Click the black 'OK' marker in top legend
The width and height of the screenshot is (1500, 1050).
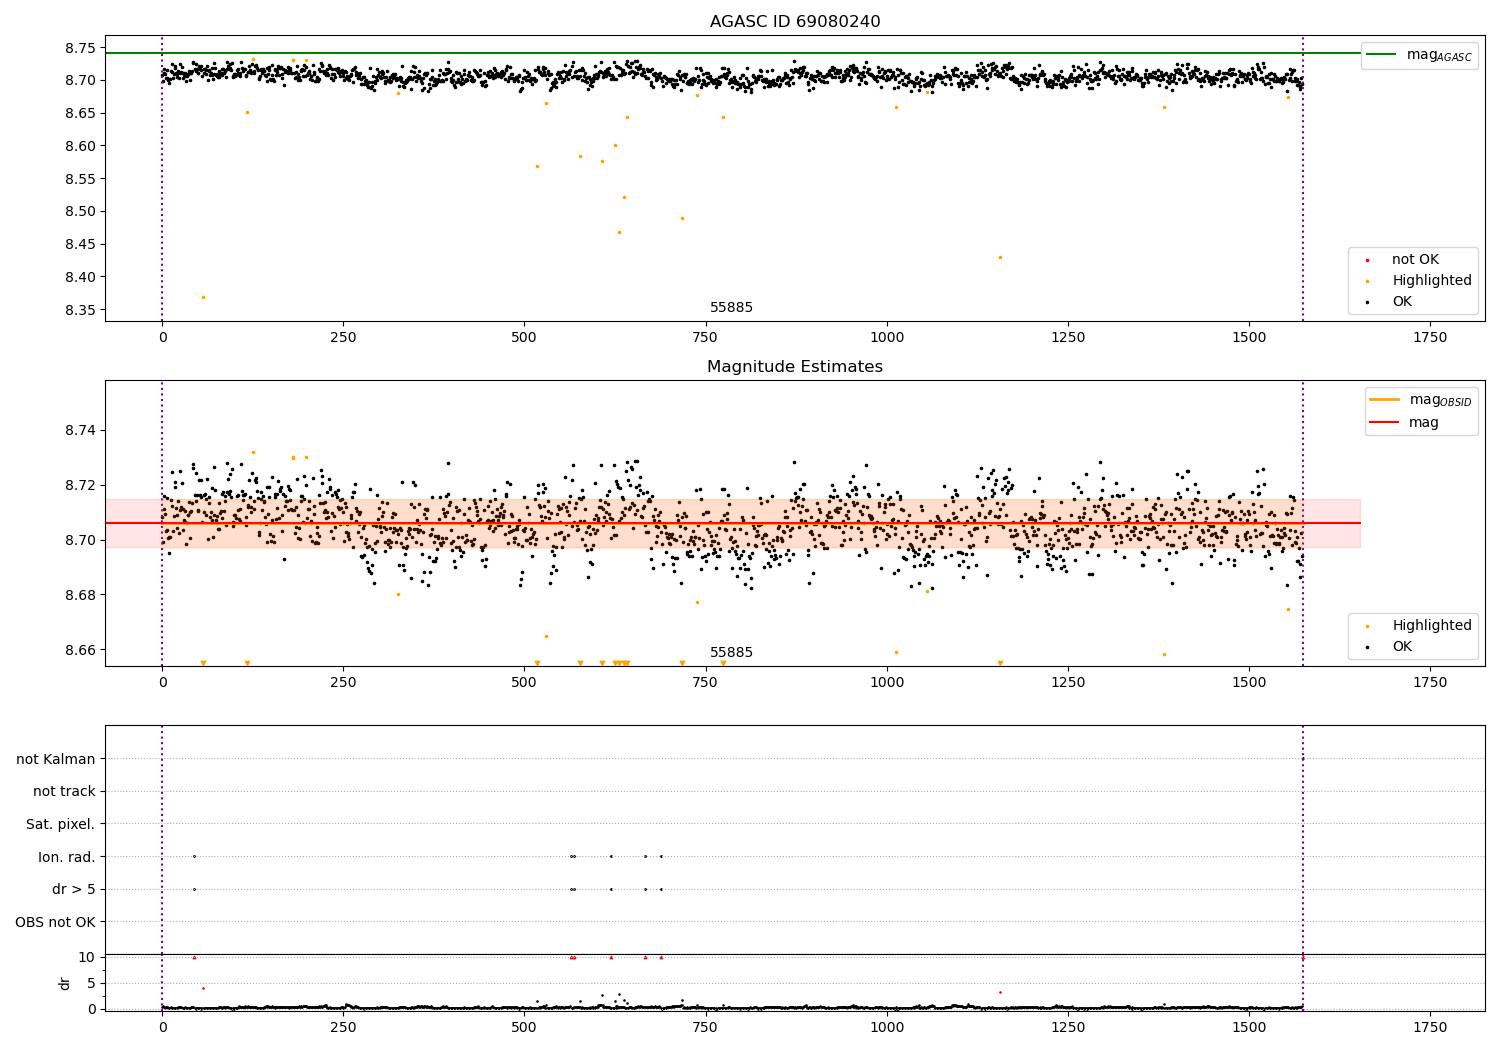tap(1367, 302)
